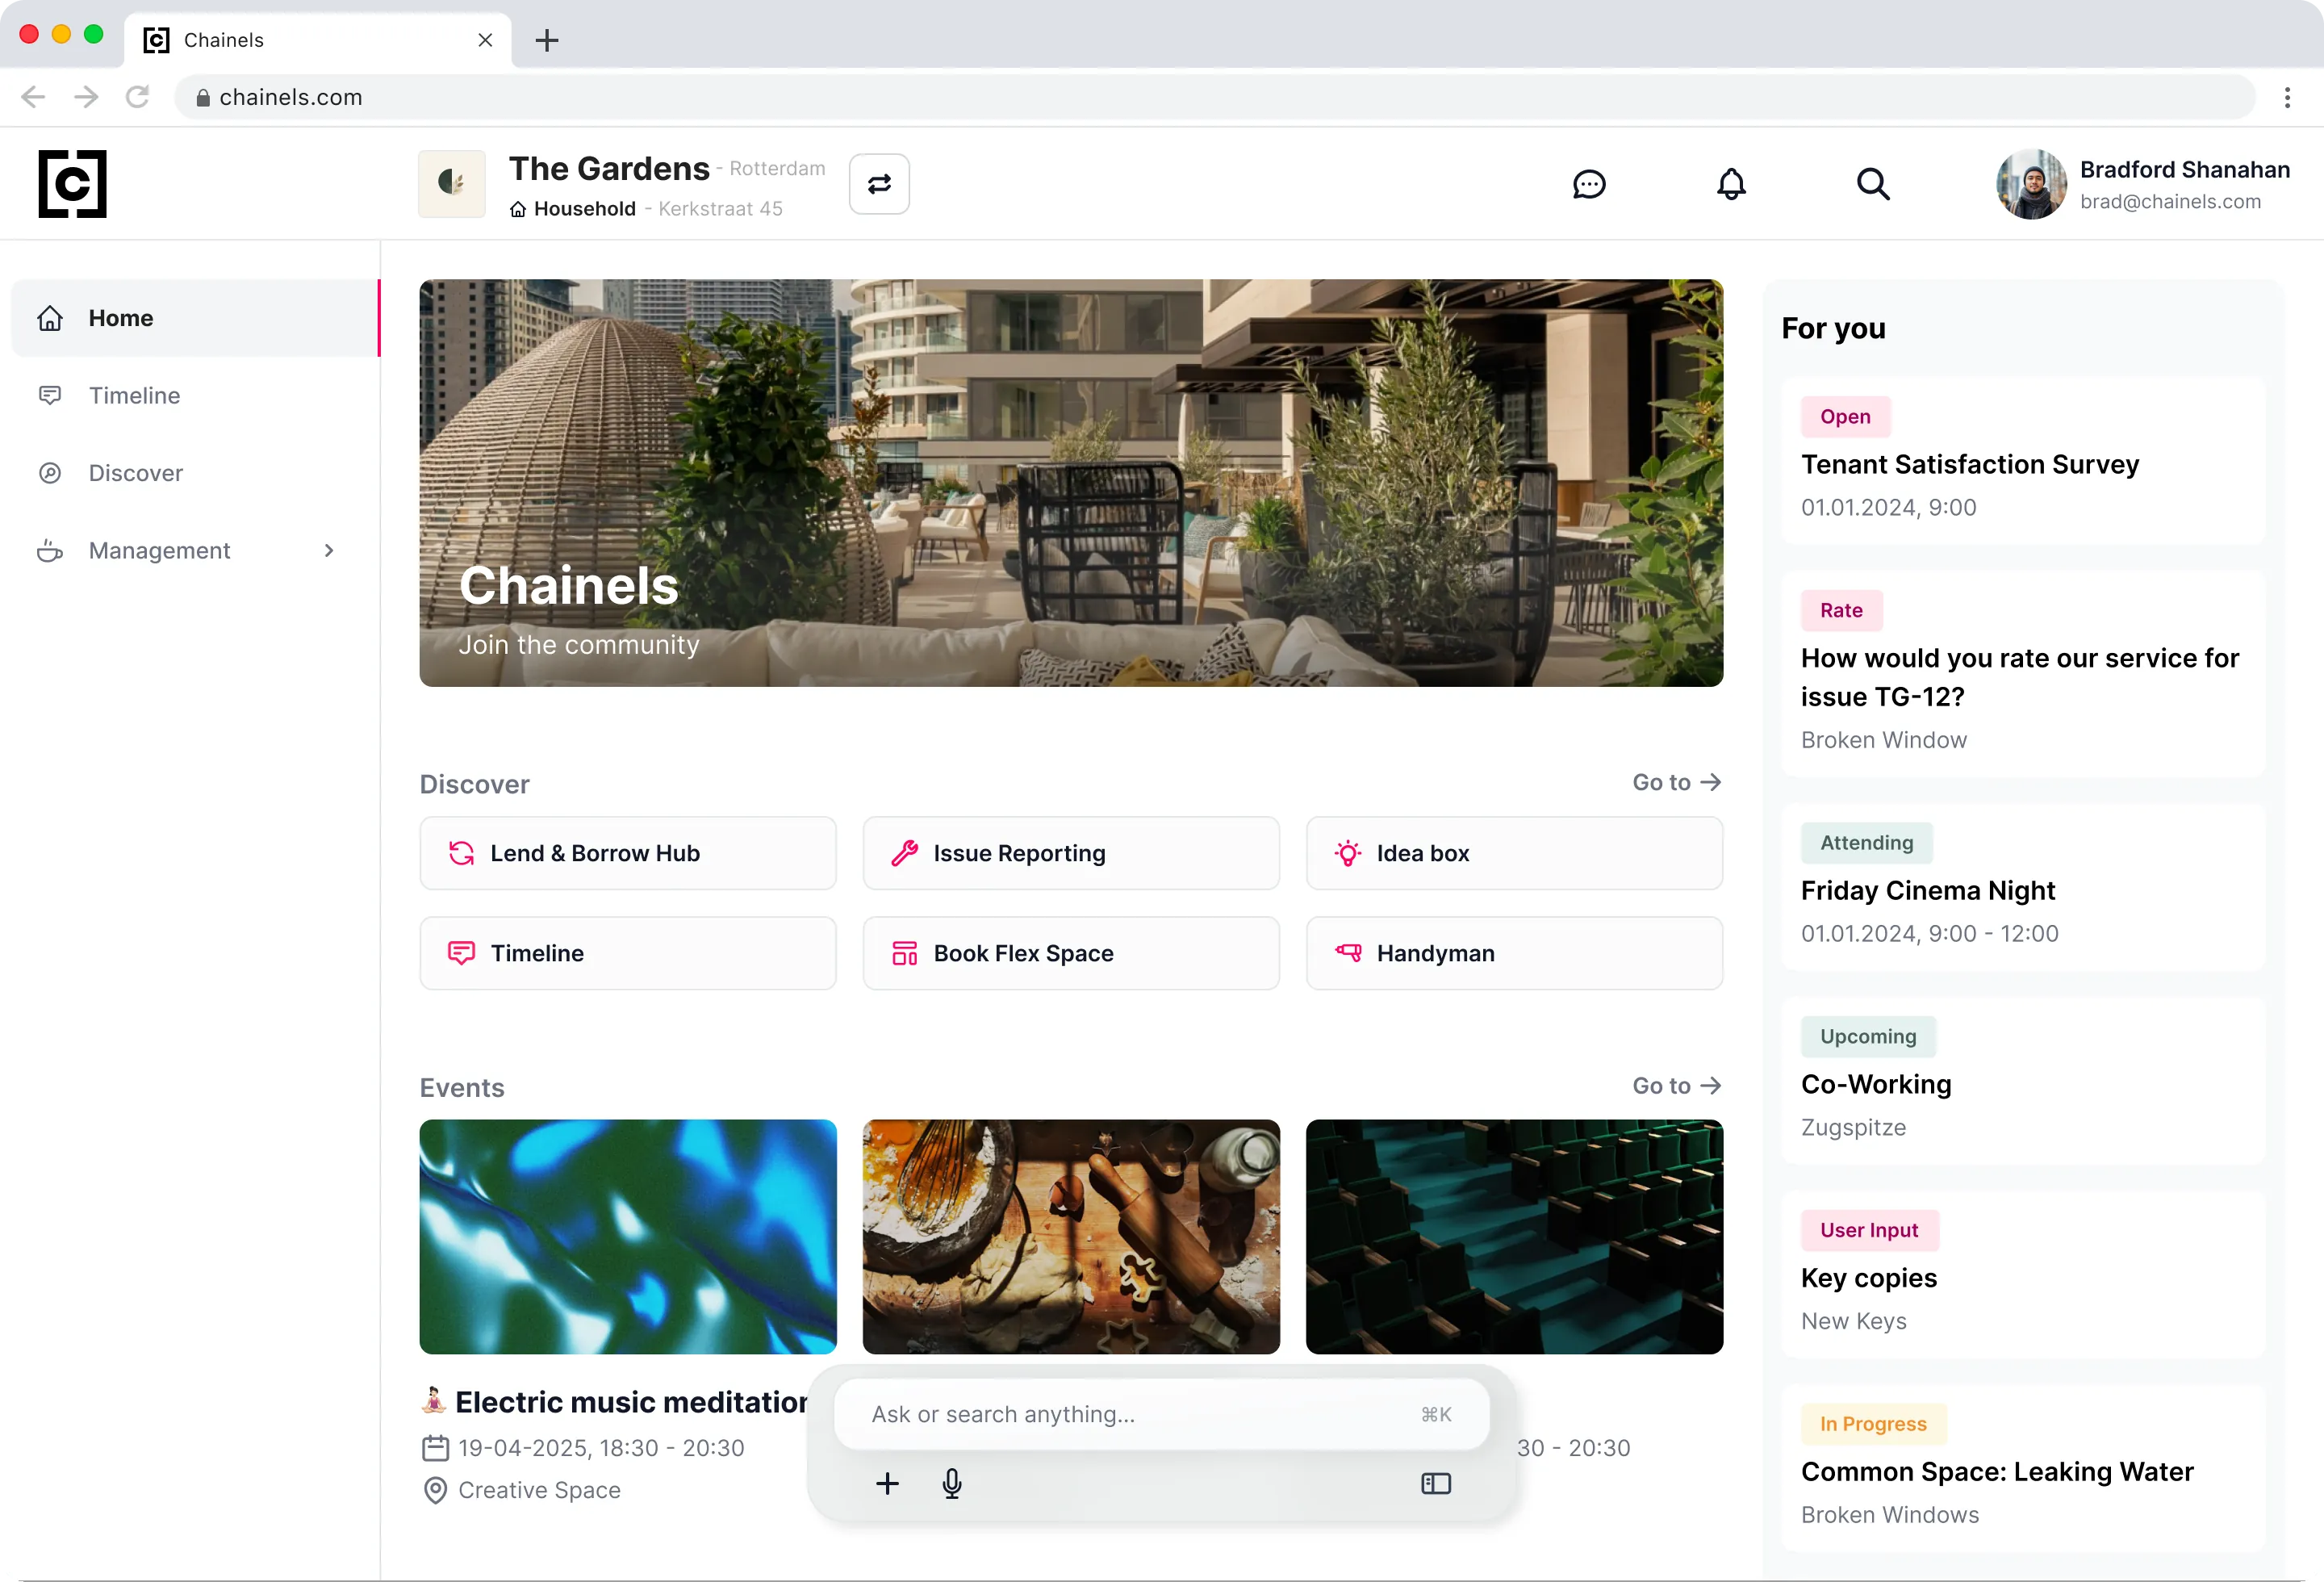This screenshot has width=2324, height=1582.
Task: Click the Electric music meditation title
Action: pos(631,1402)
